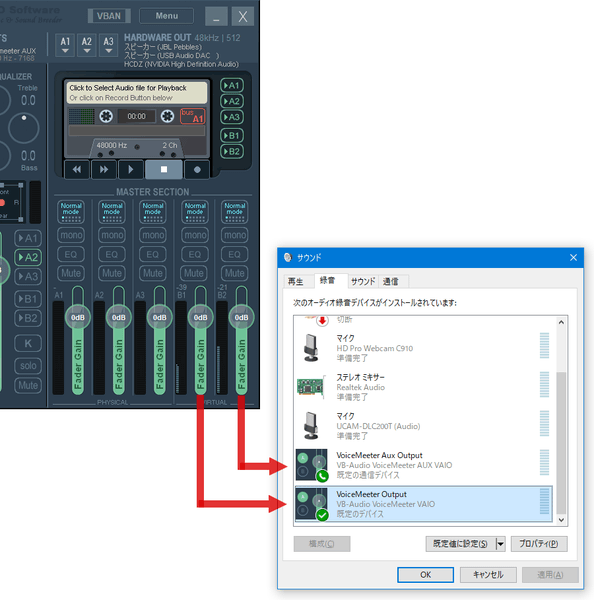
Task: Switch B2 master bus Normal mode
Action: (235, 212)
